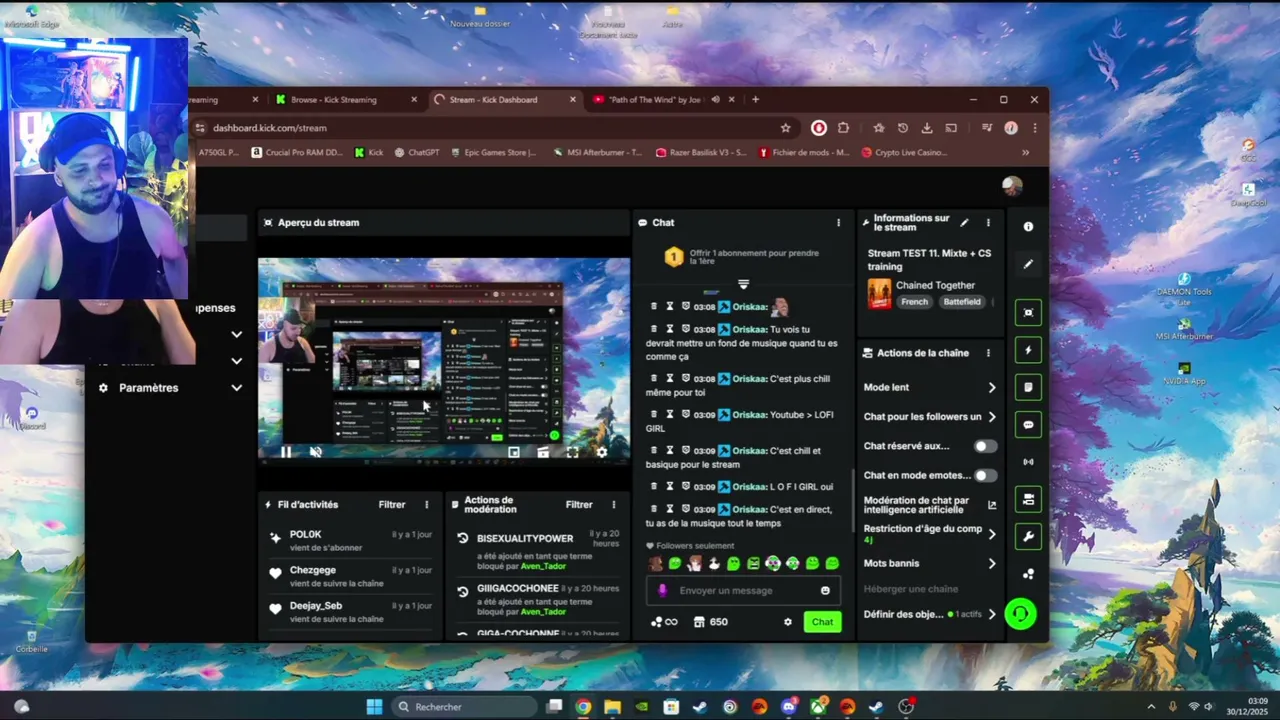Open a new browser tab
This screenshot has width=1280, height=720.
tap(755, 99)
